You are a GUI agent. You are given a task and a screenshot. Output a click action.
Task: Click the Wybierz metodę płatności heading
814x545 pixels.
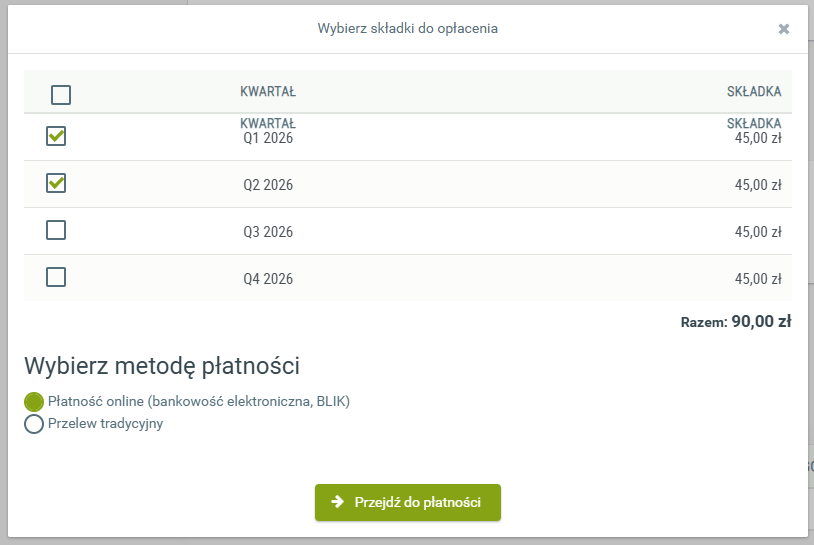(162, 366)
